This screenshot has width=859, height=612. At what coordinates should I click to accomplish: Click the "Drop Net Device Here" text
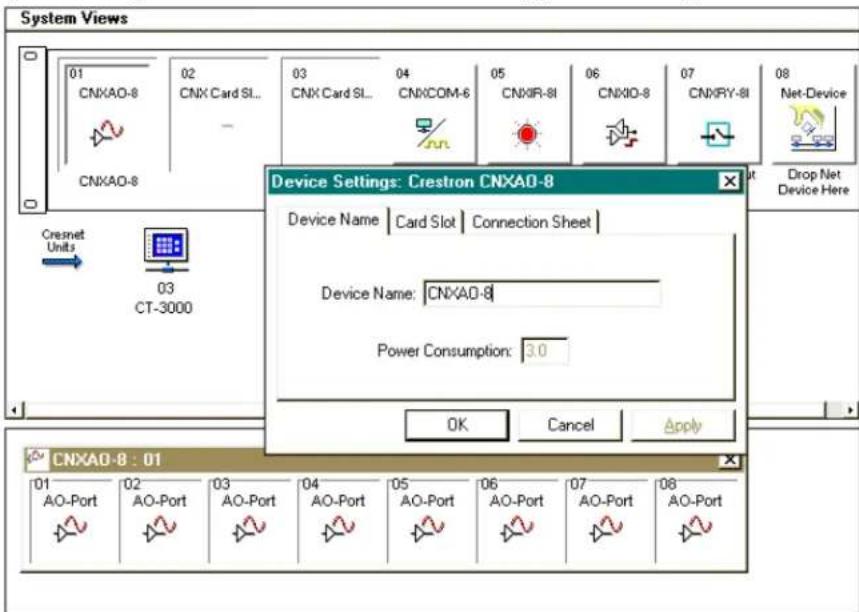click(813, 182)
